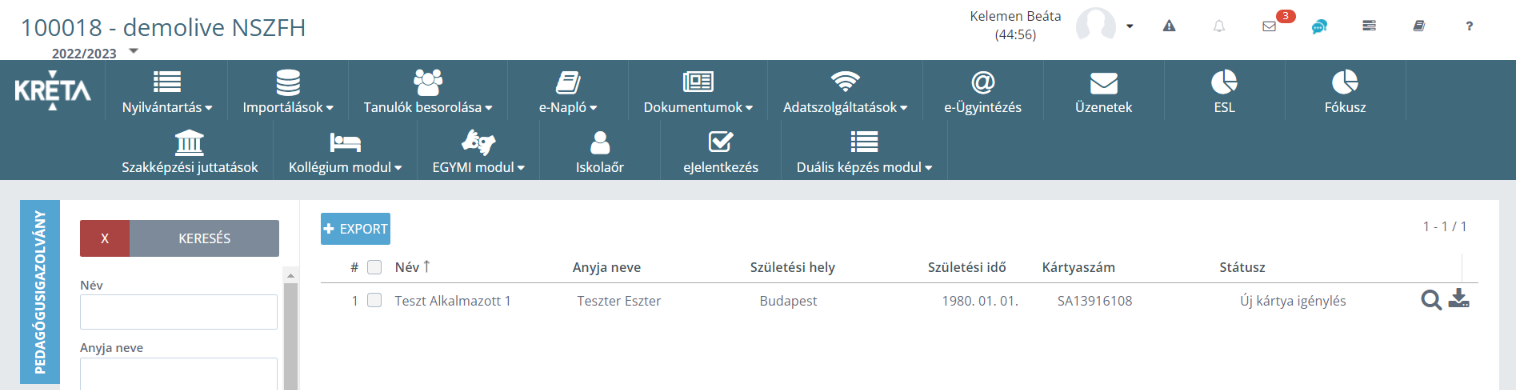The image size is (1516, 390).
Task: Check the box for Teszt Alkalmazott 1
Action: pos(374,300)
